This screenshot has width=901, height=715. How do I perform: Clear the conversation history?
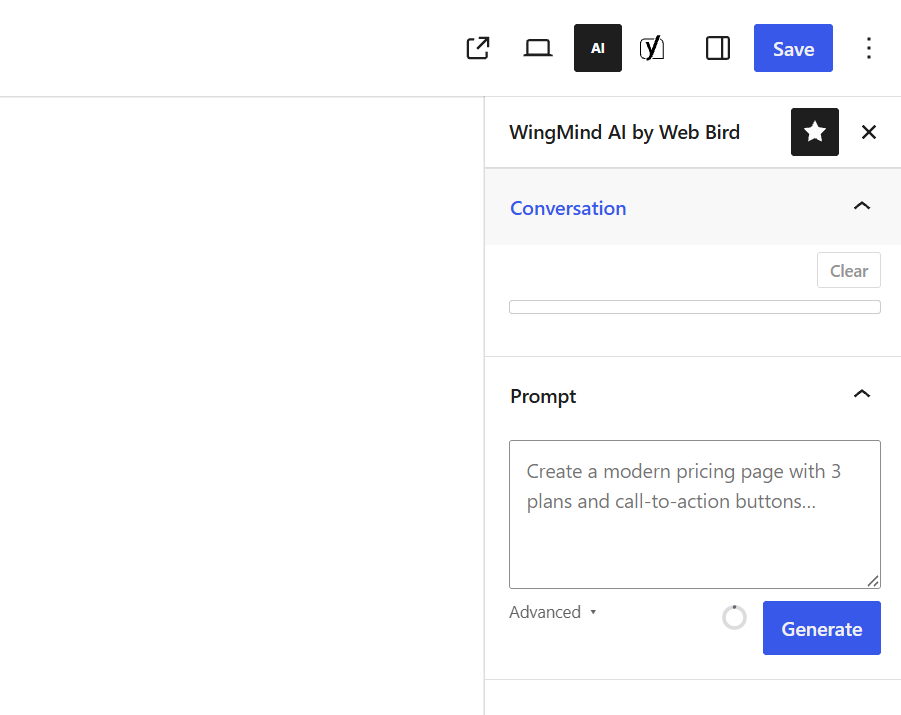coord(849,270)
